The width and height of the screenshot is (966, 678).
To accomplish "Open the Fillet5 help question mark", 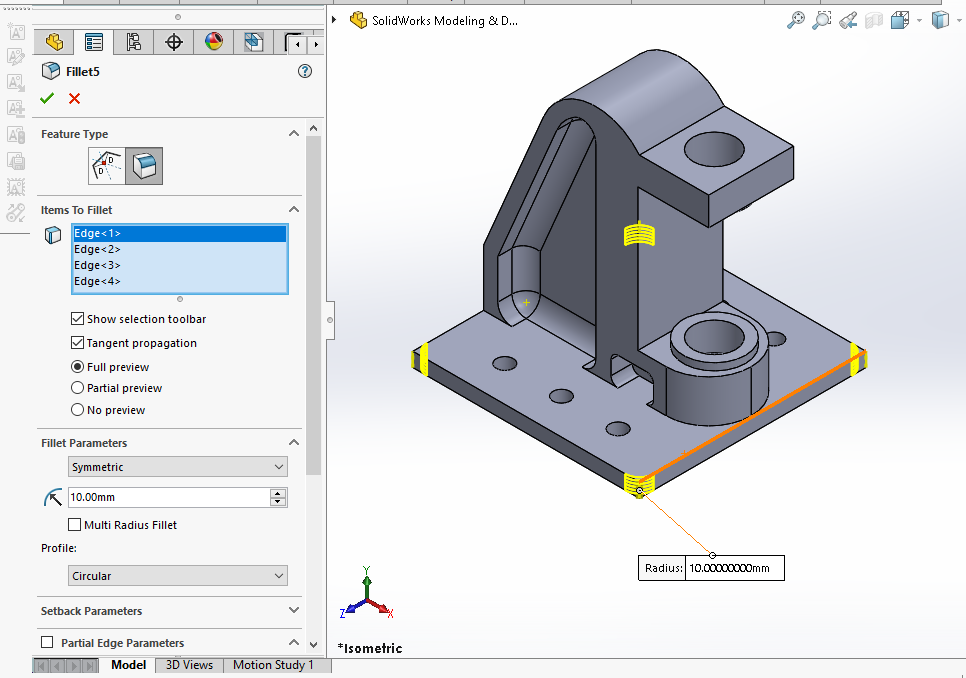I will point(305,71).
